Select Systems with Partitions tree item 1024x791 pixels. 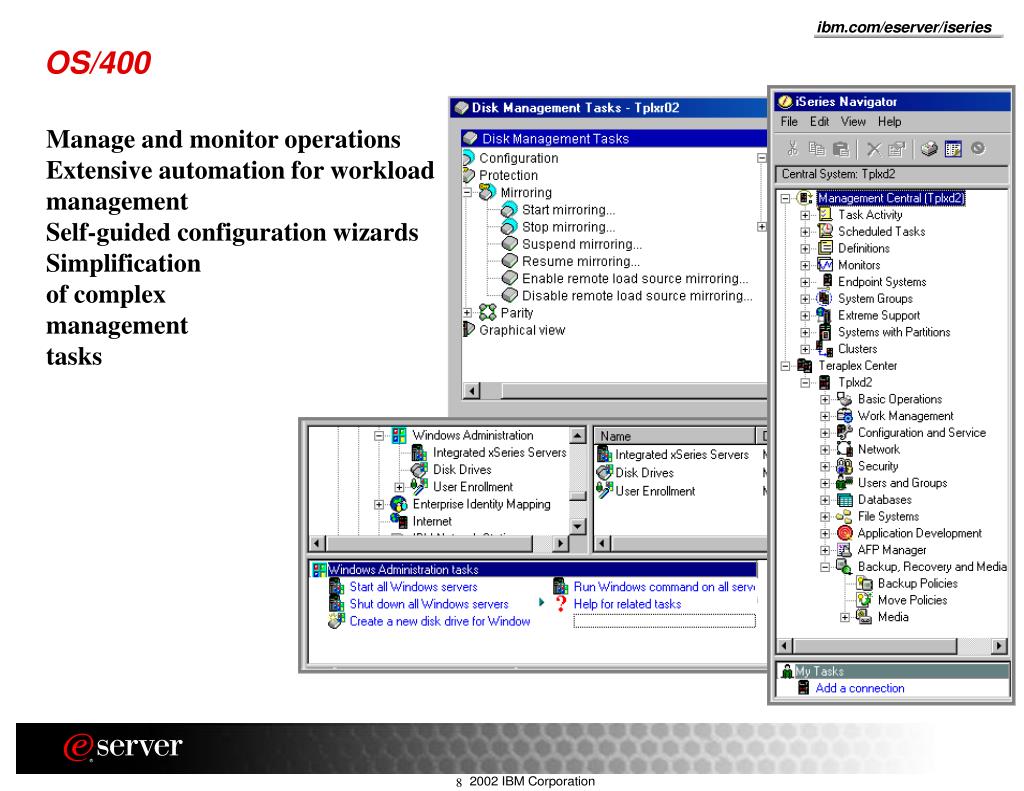(x=893, y=332)
